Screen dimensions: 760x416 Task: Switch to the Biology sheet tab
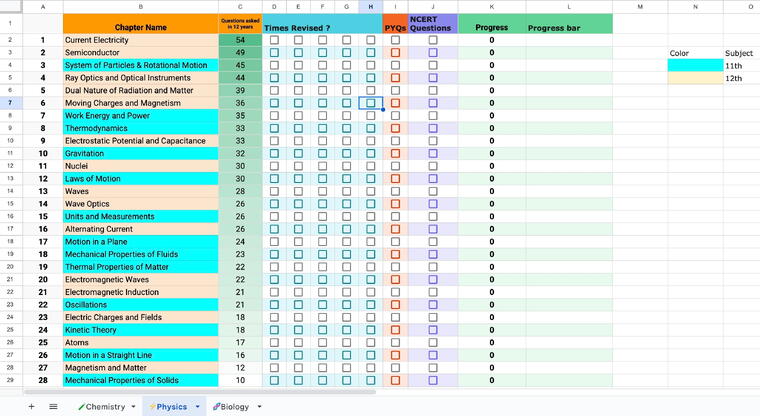click(232, 407)
